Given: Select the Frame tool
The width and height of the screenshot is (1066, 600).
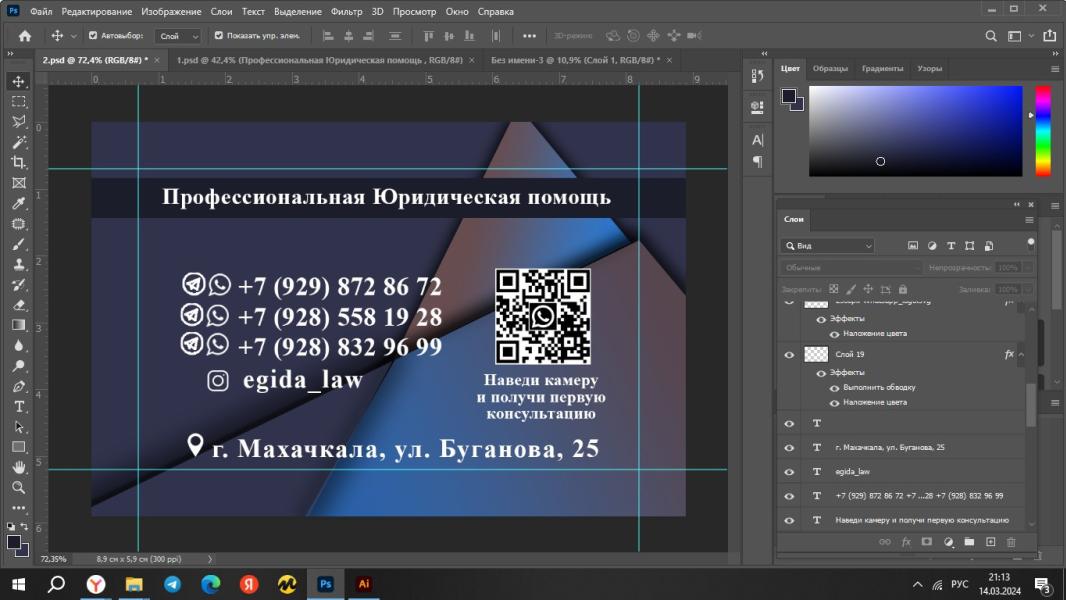Looking at the screenshot, I should click(x=18, y=183).
